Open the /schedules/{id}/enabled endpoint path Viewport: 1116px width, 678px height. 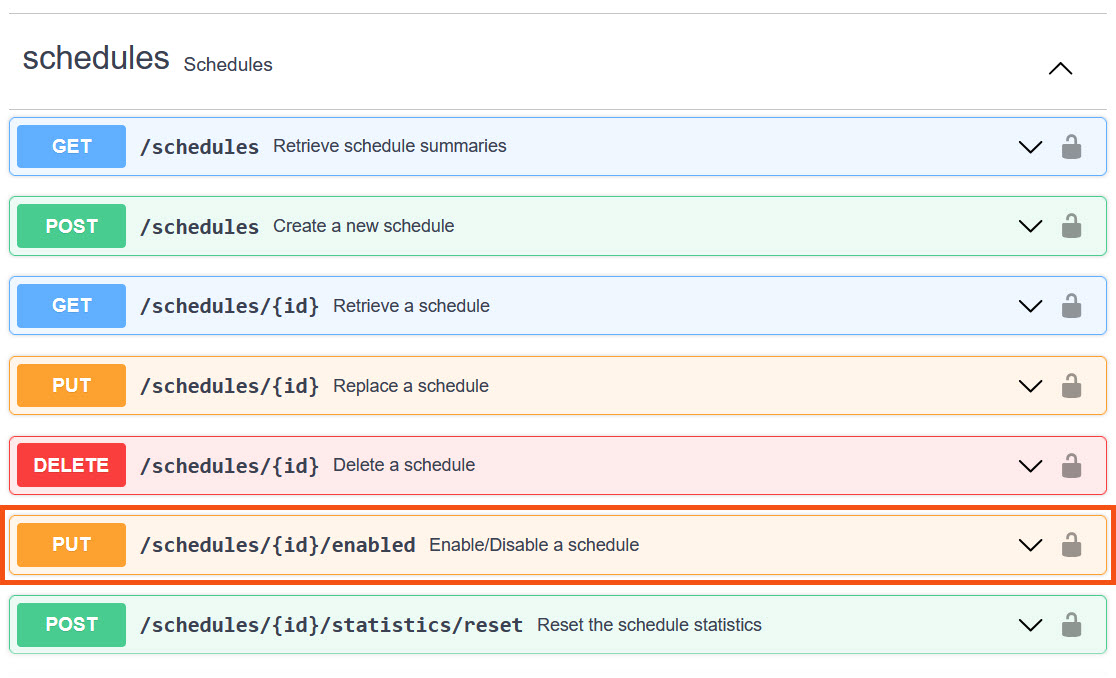click(277, 545)
